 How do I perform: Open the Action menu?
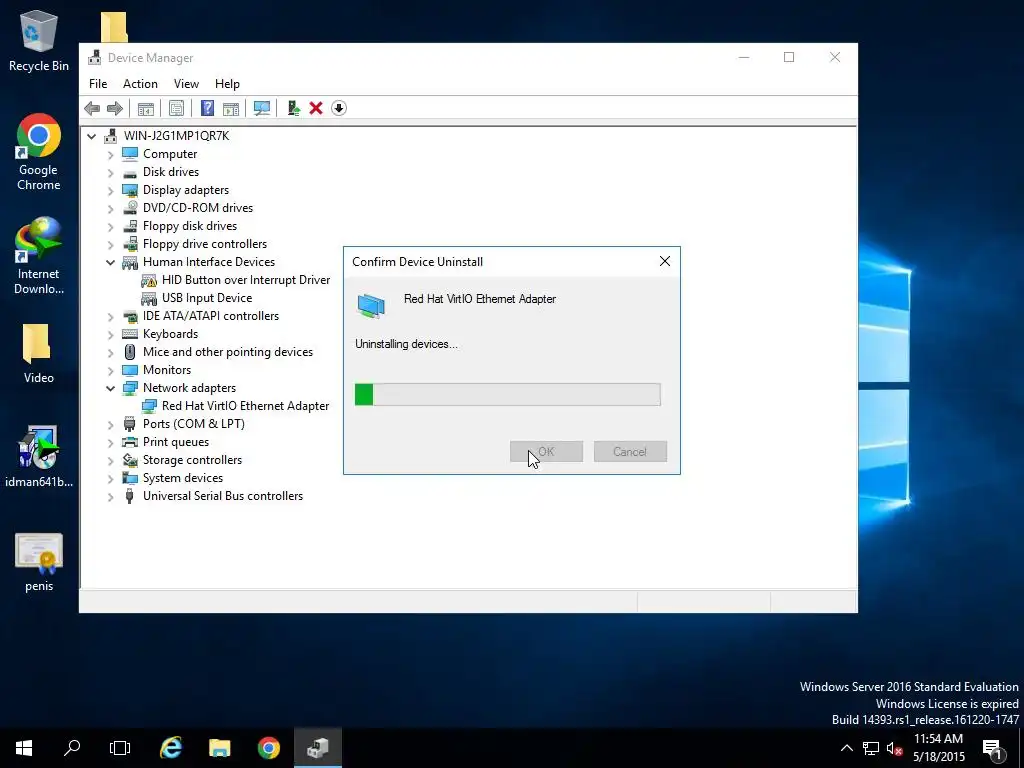(x=140, y=84)
